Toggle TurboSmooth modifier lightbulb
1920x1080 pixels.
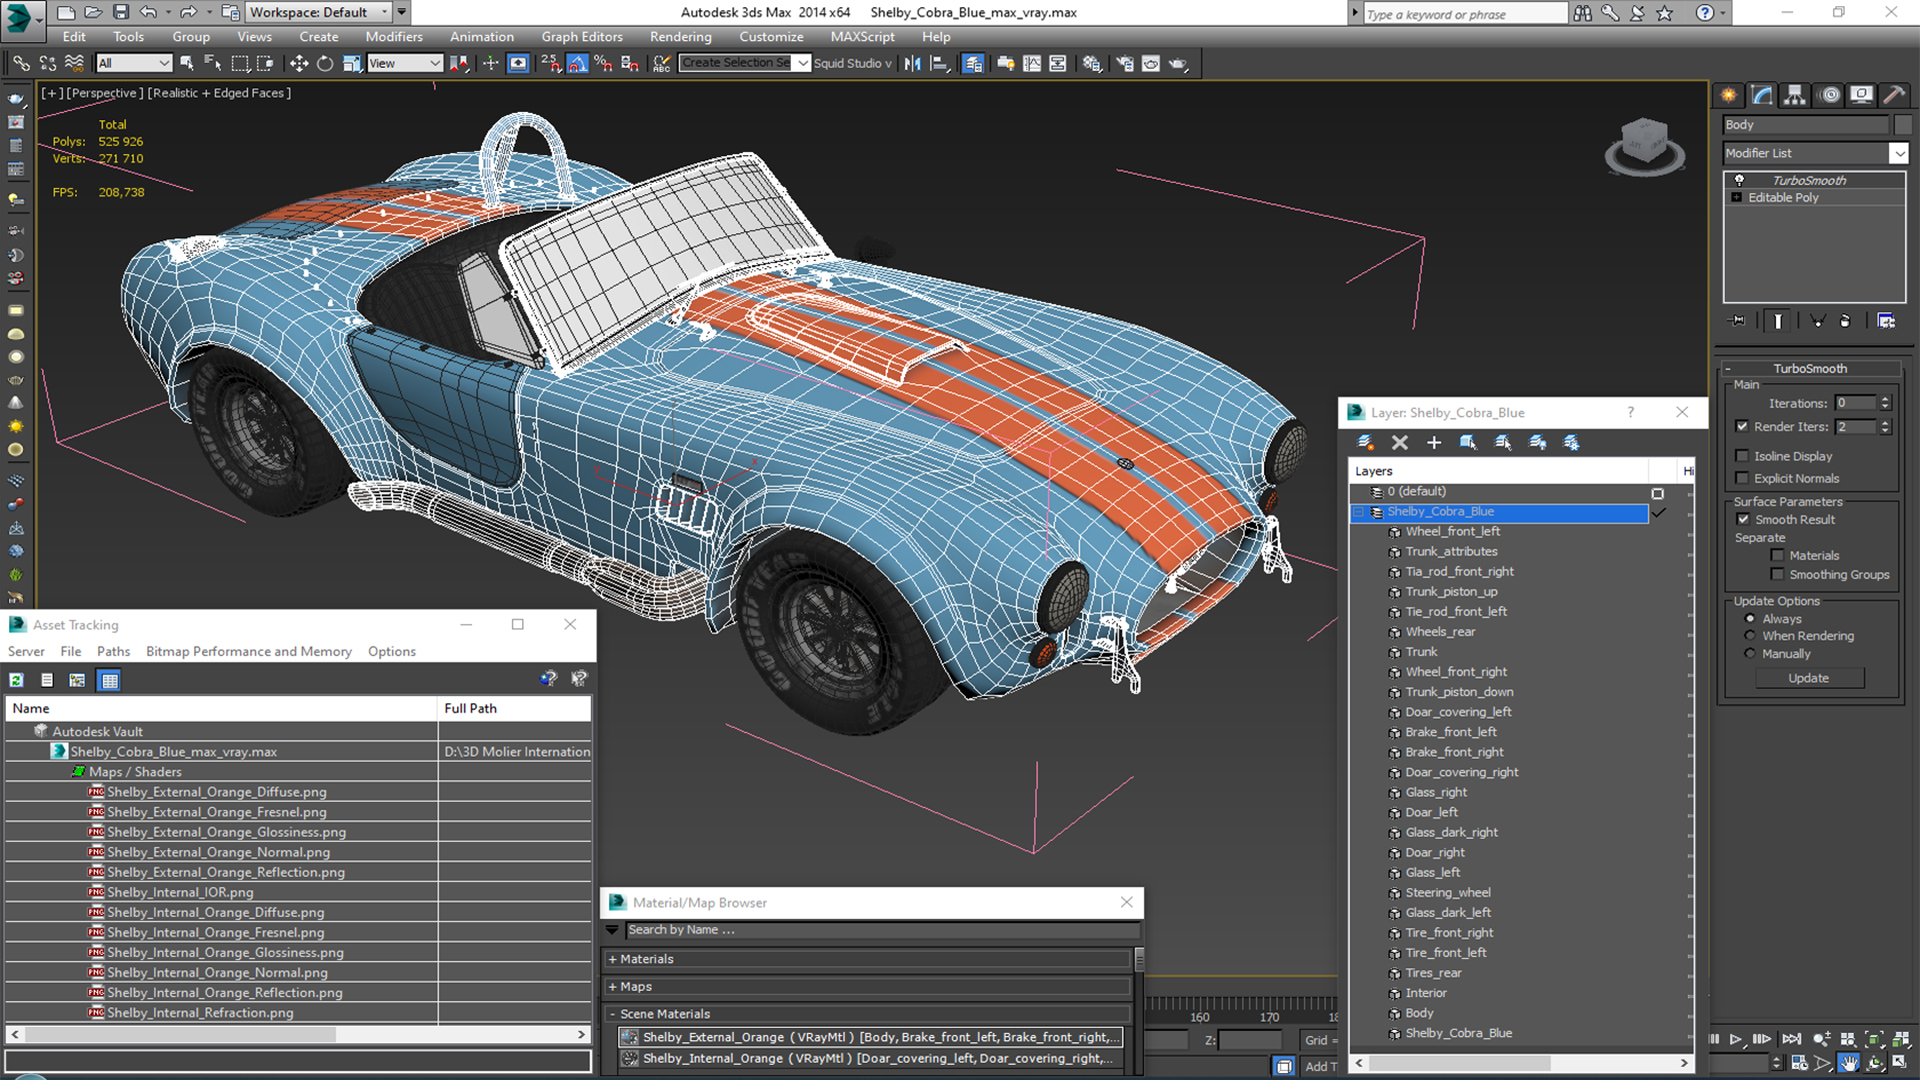pyautogui.click(x=1739, y=180)
